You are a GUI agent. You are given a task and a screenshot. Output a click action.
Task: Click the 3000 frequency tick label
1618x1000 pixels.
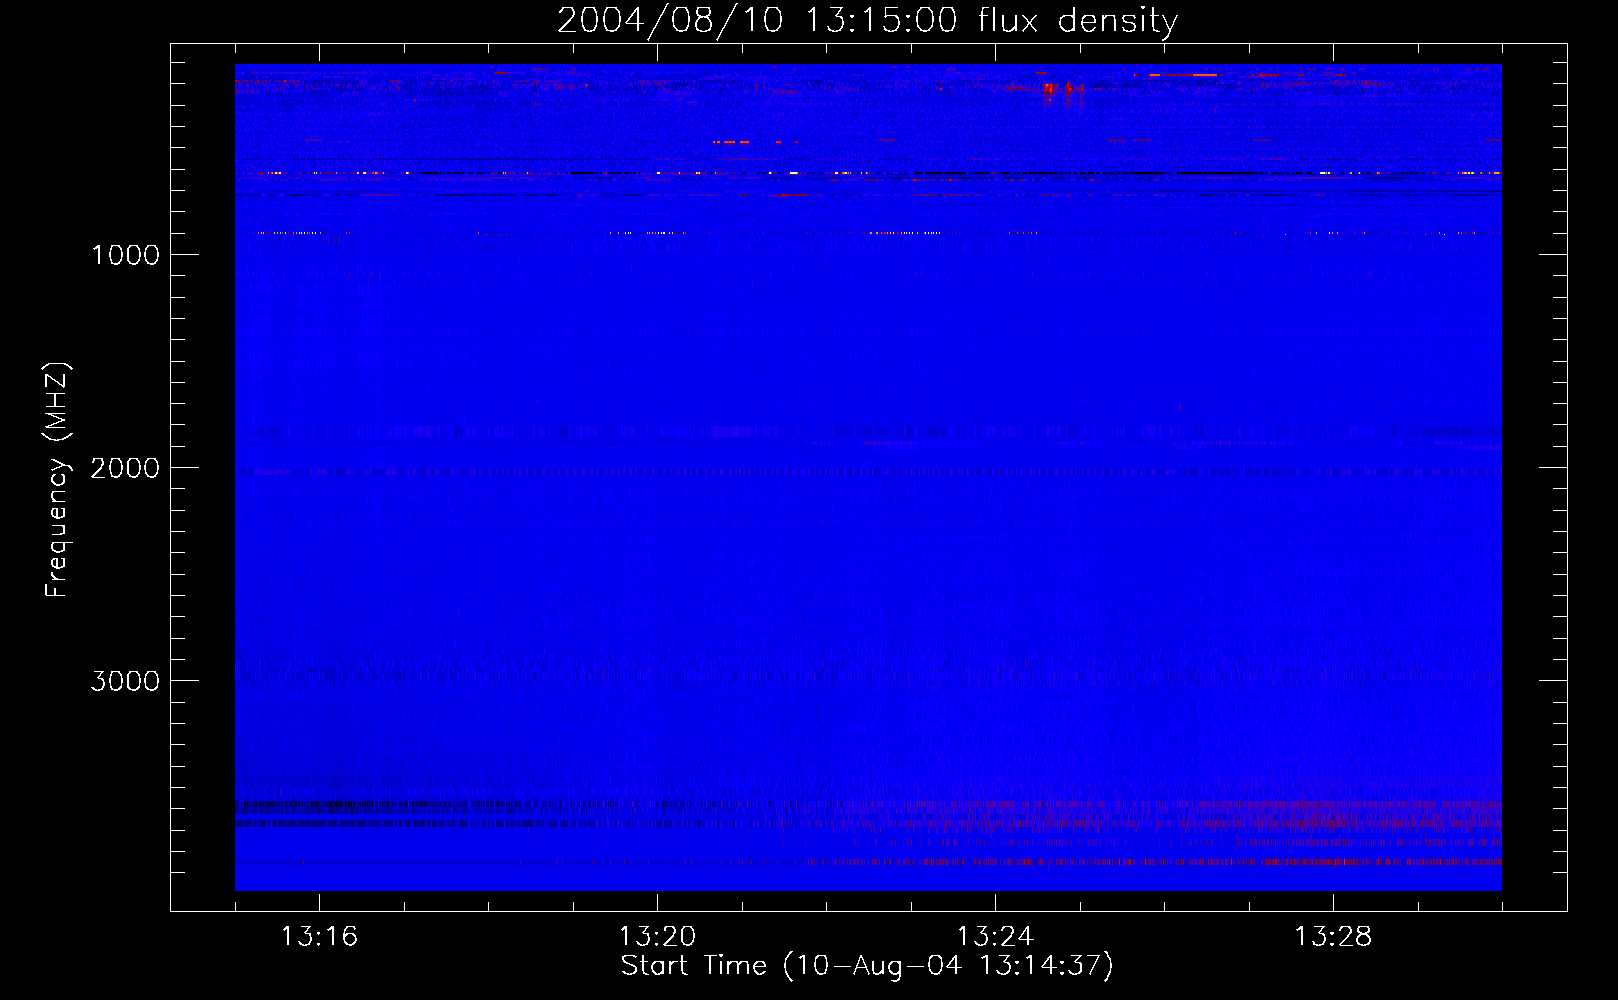(125, 681)
